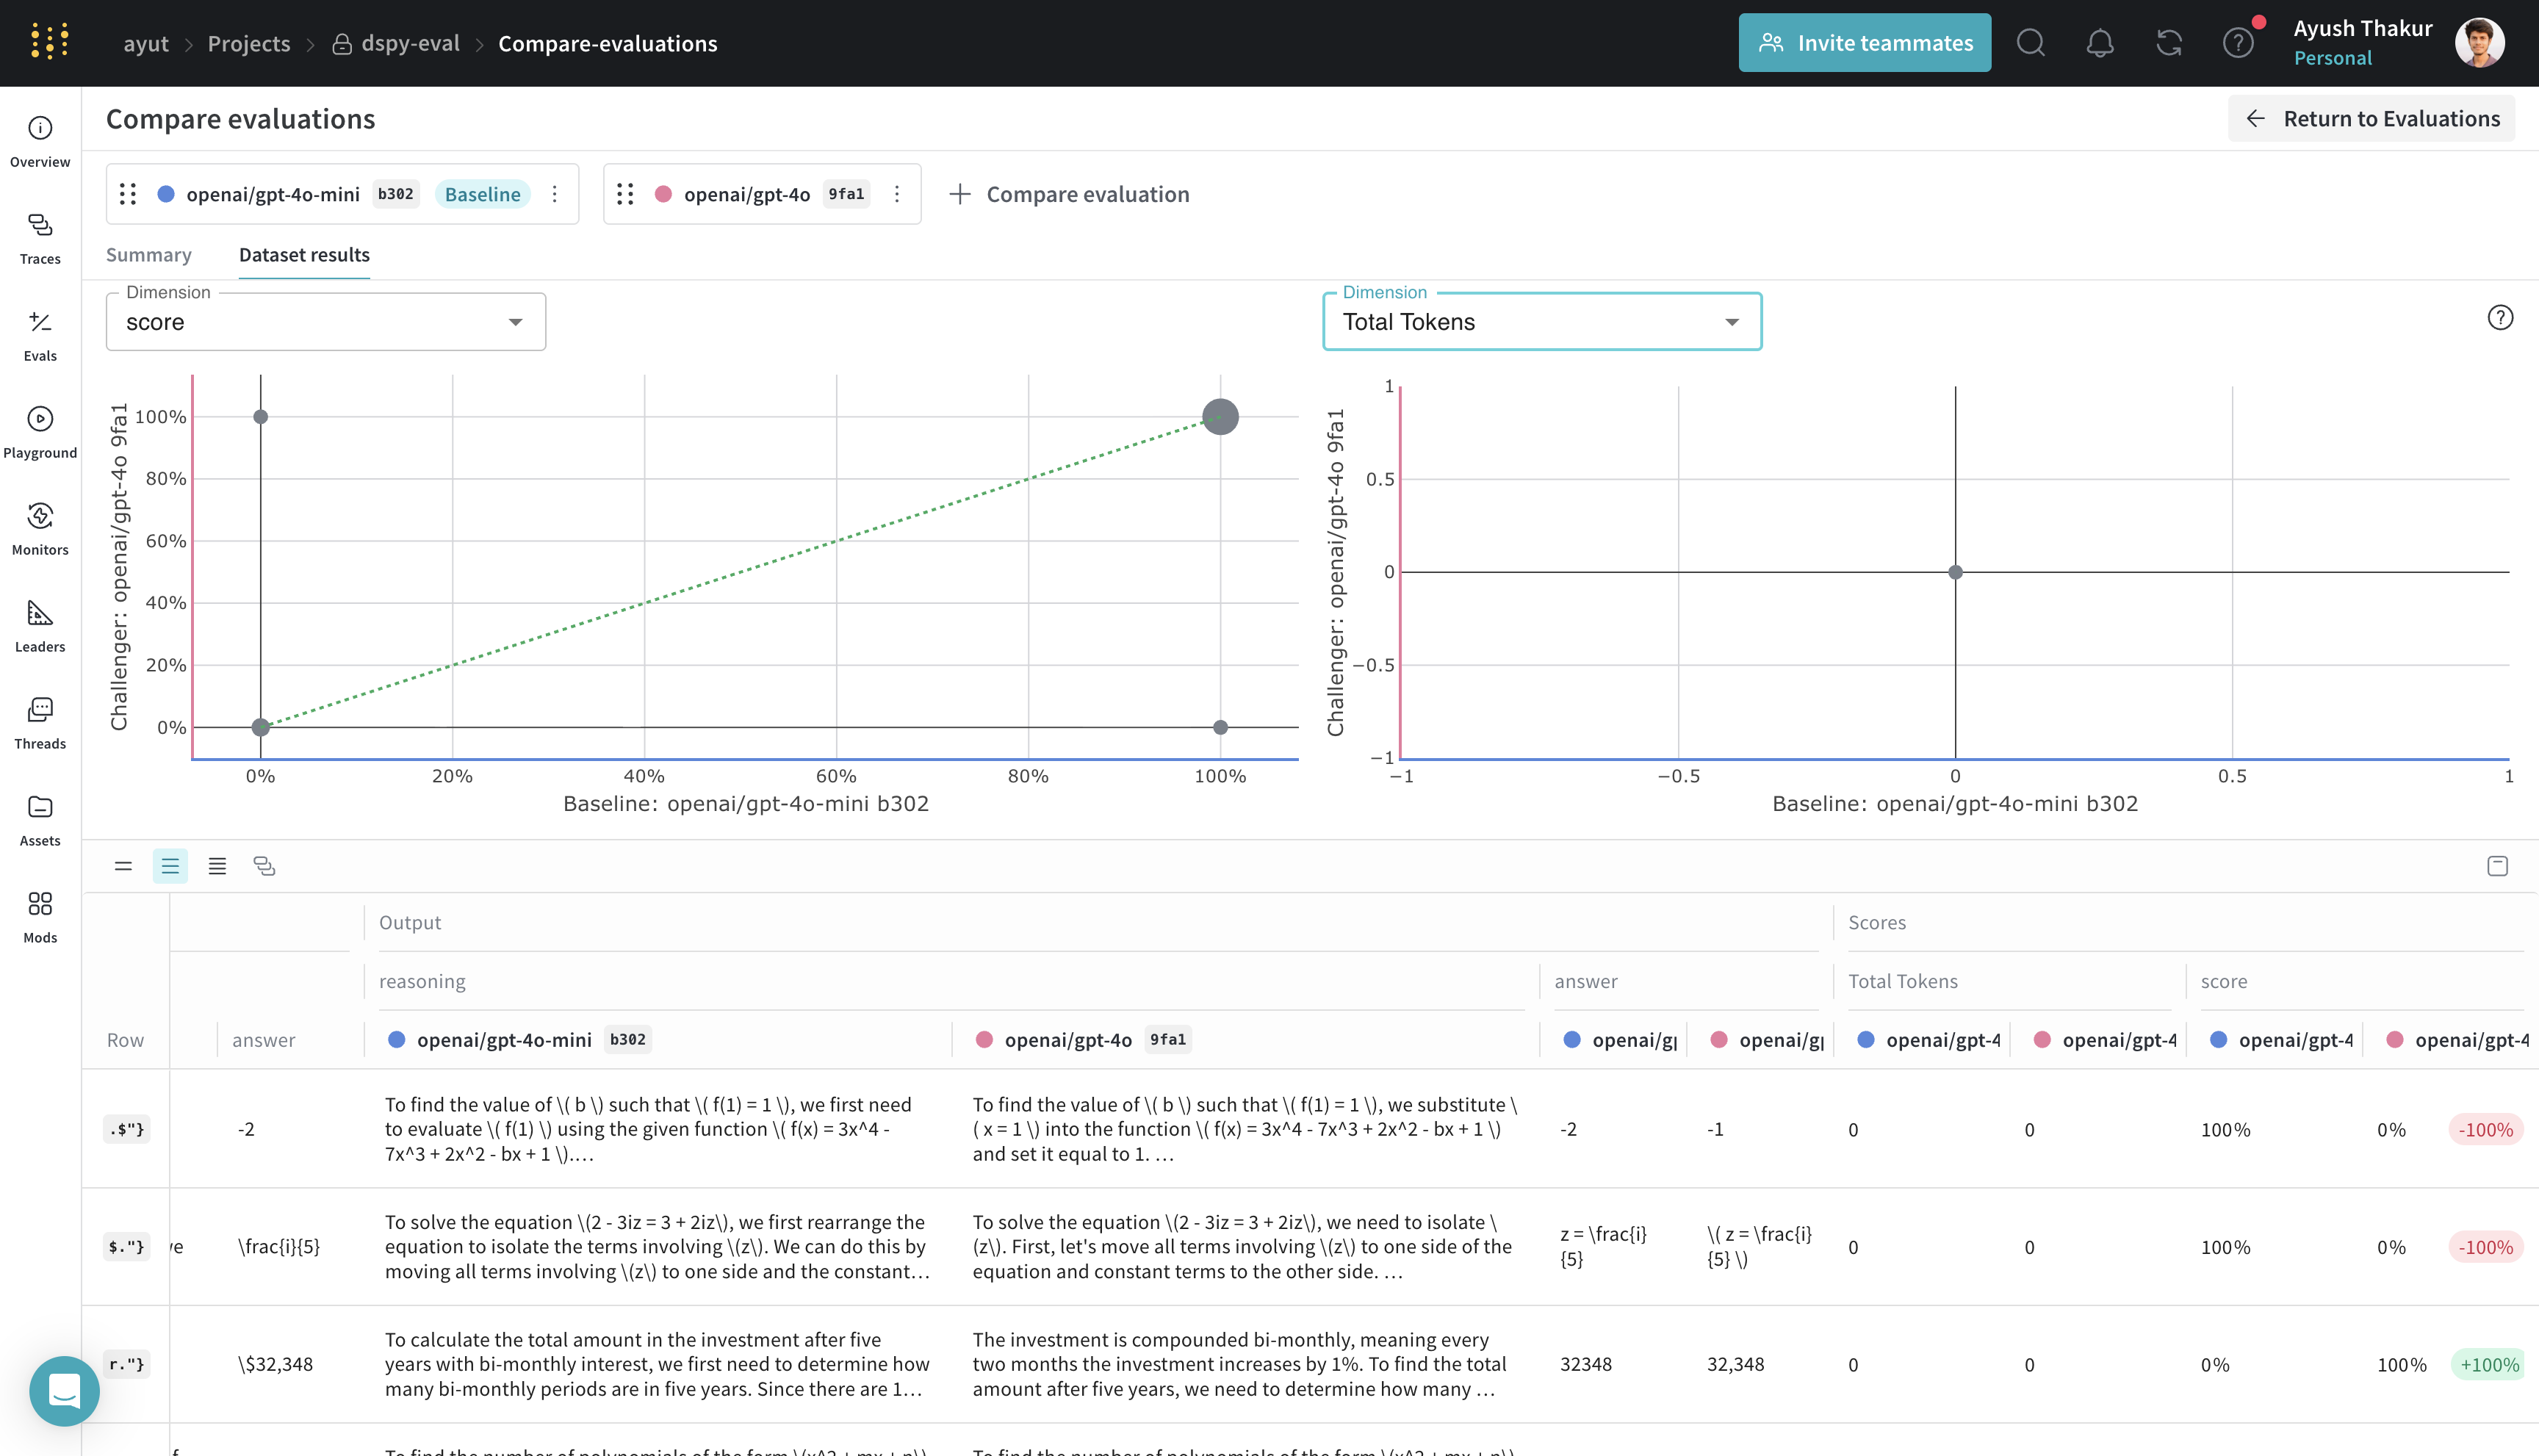
Task: Click the row id chip 'r."}'
Action: [x=126, y=1364]
